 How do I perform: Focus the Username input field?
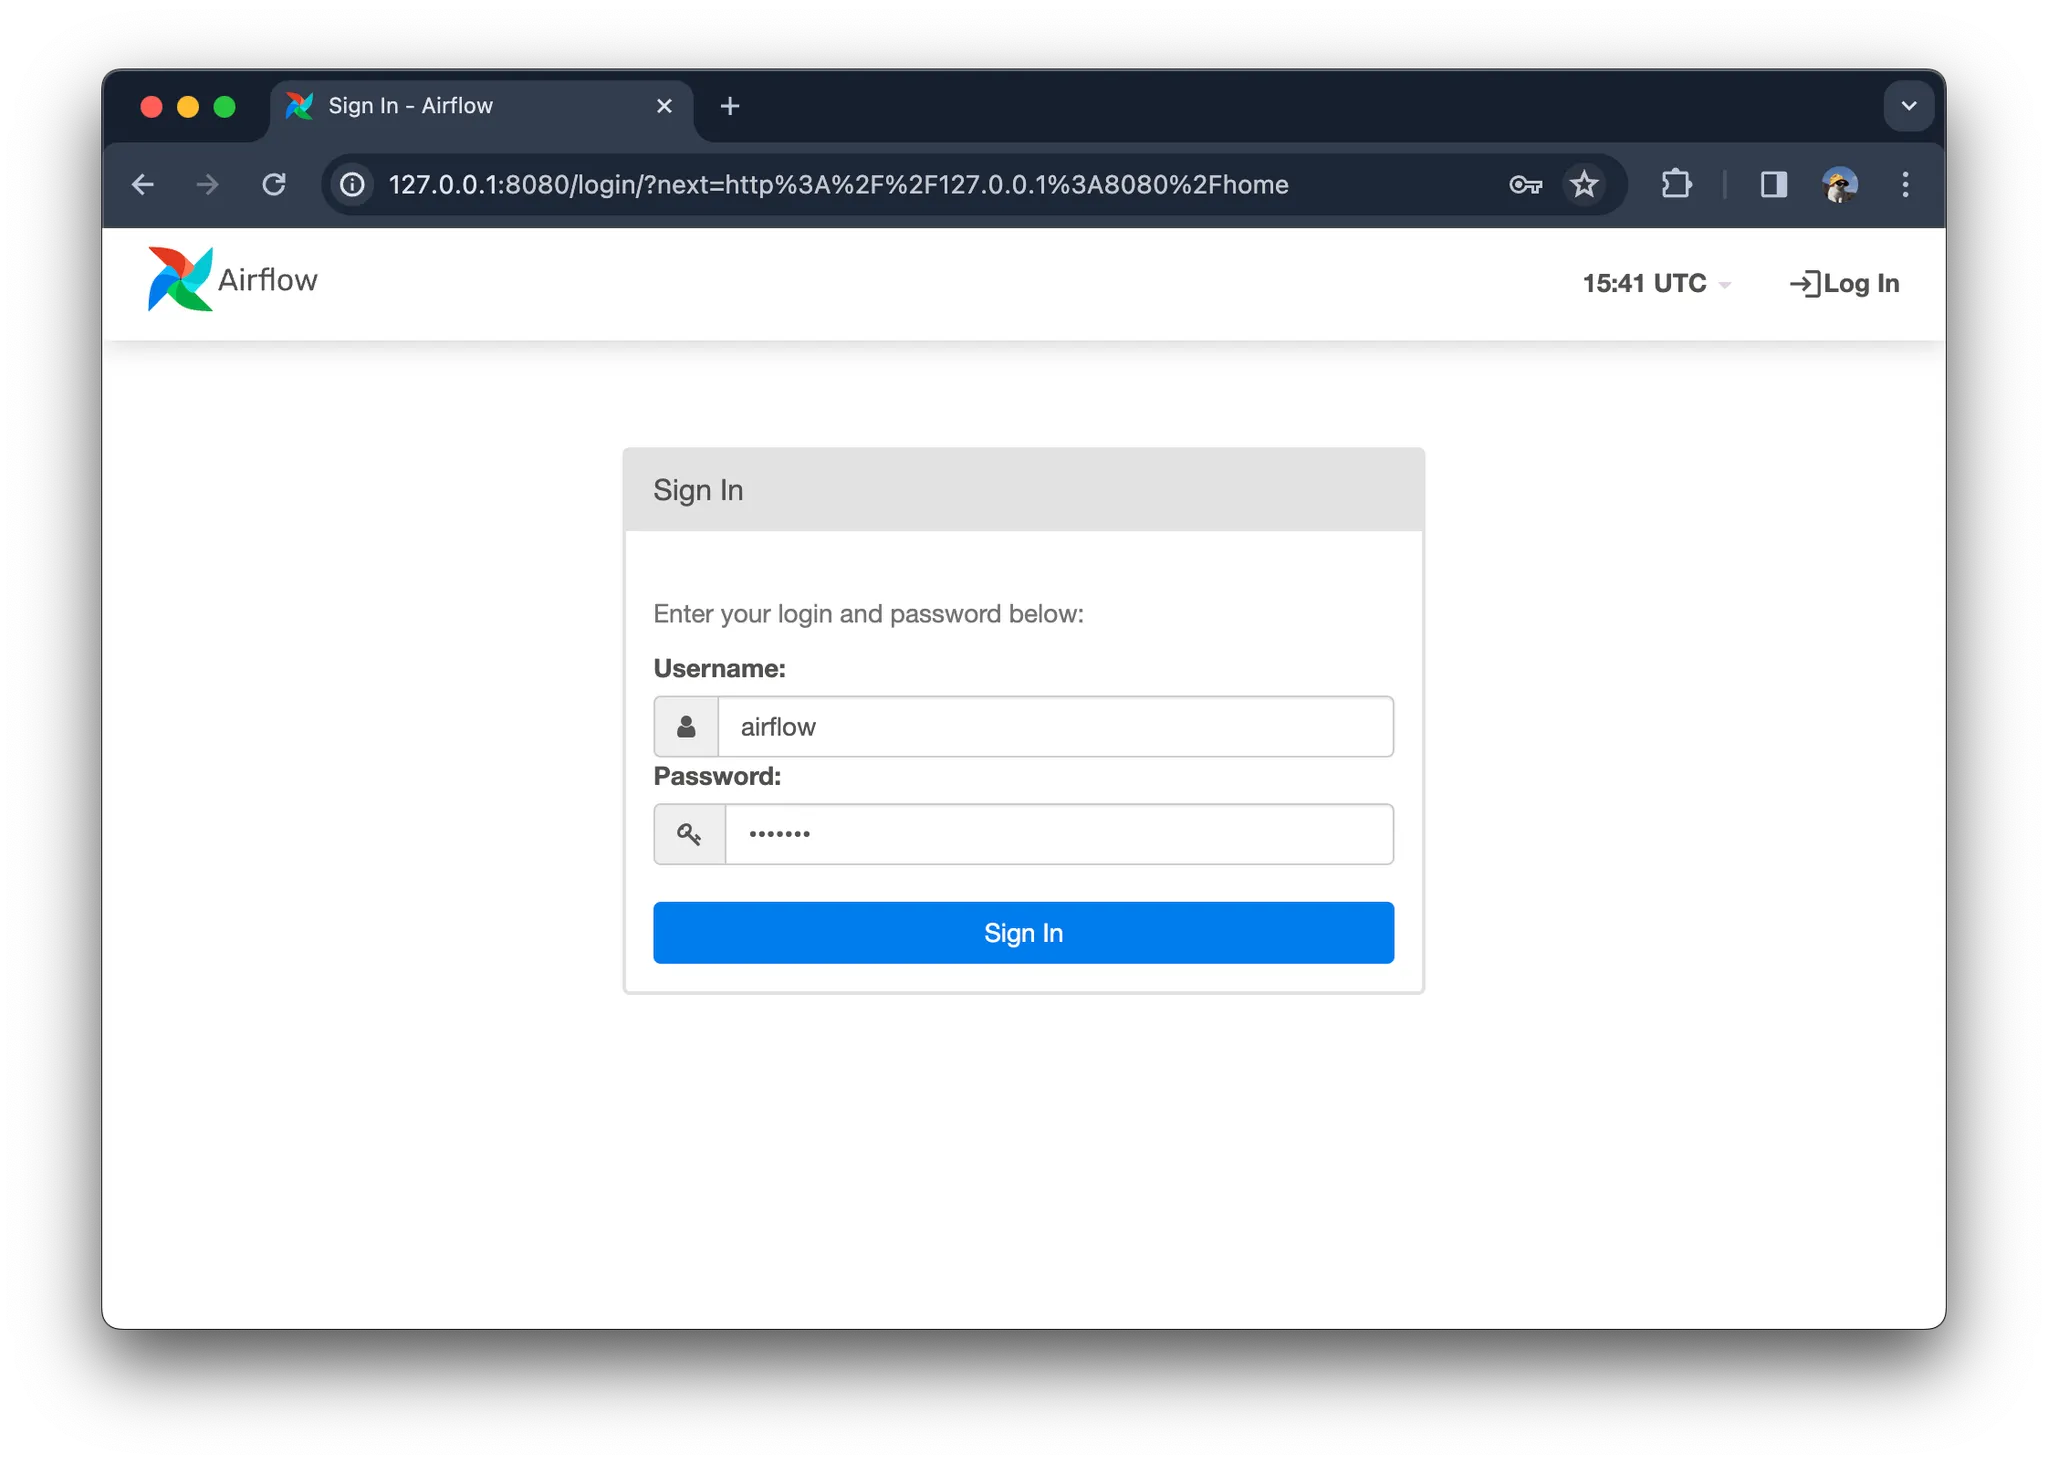point(1055,727)
